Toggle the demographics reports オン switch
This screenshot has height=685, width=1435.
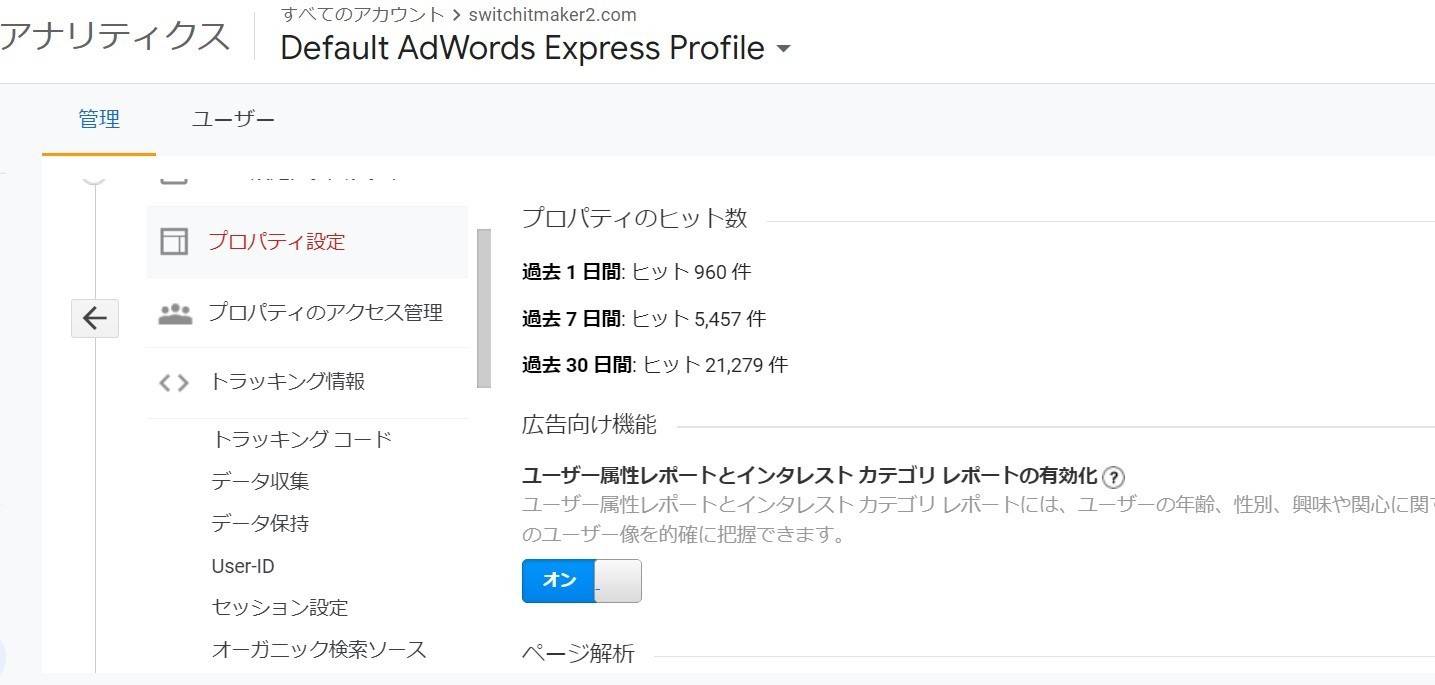click(x=582, y=581)
